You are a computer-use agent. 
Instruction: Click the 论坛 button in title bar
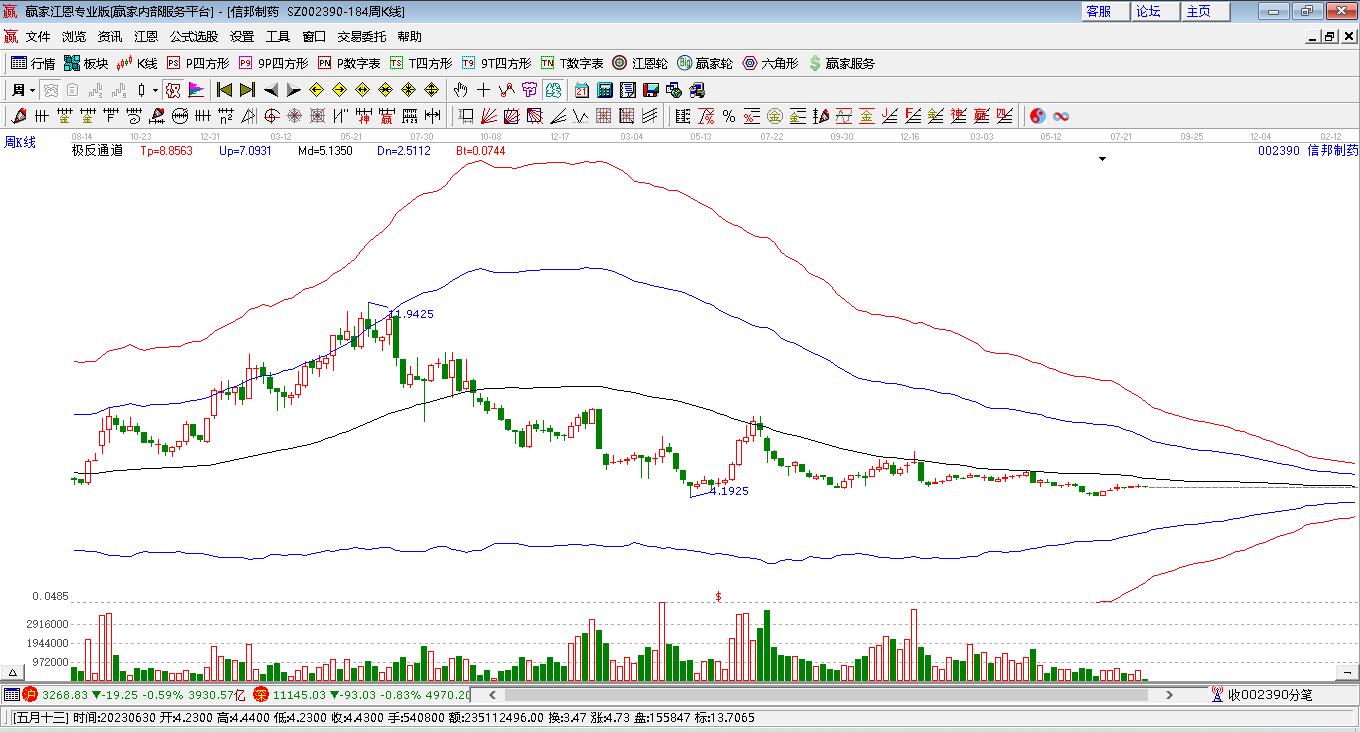(x=1148, y=11)
